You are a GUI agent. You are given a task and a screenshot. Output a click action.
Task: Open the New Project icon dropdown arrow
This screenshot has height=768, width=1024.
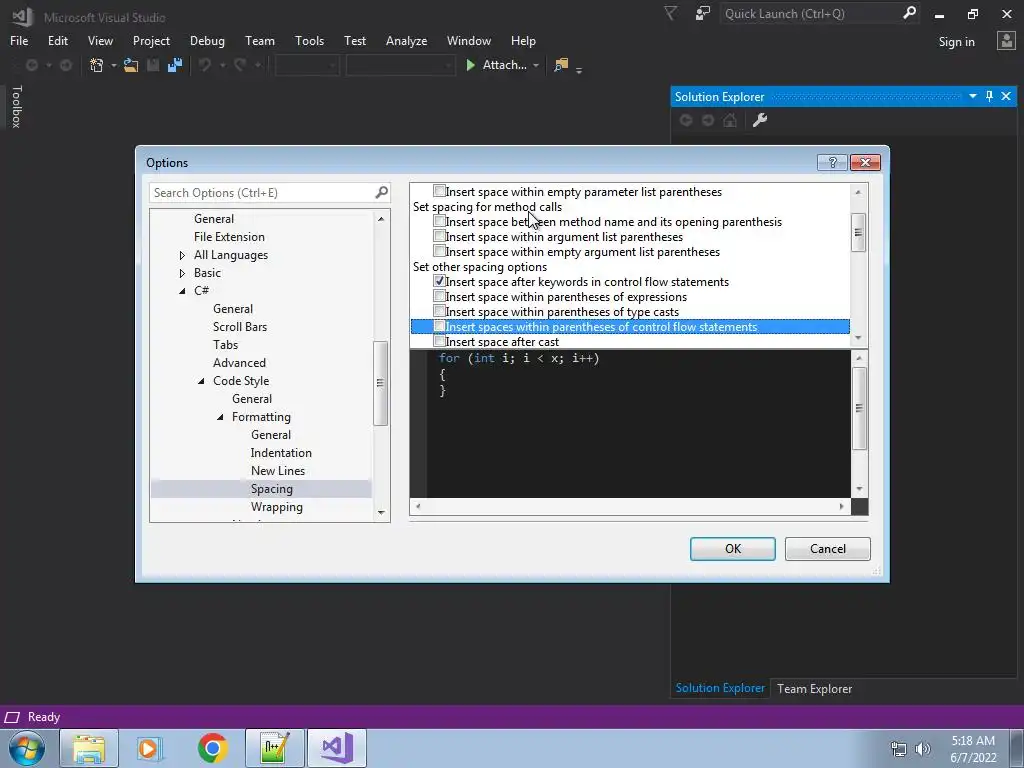tap(114, 65)
